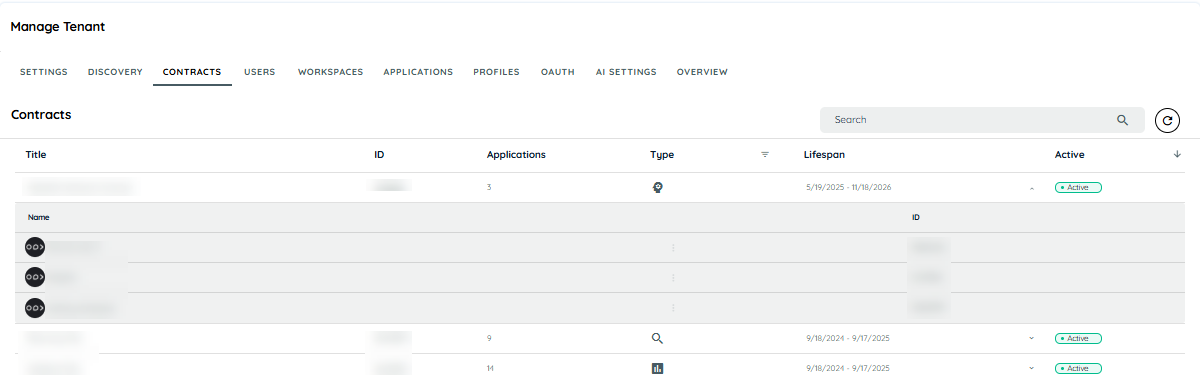This screenshot has width=1200, height=383.
Task: Select the OAuth tab
Action: click(557, 72)
